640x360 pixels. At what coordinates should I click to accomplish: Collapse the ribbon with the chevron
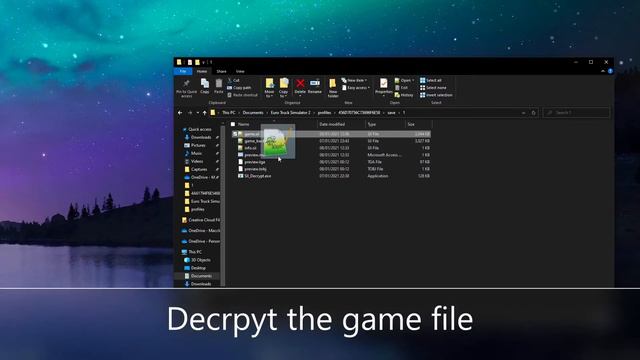click(603, 71)
